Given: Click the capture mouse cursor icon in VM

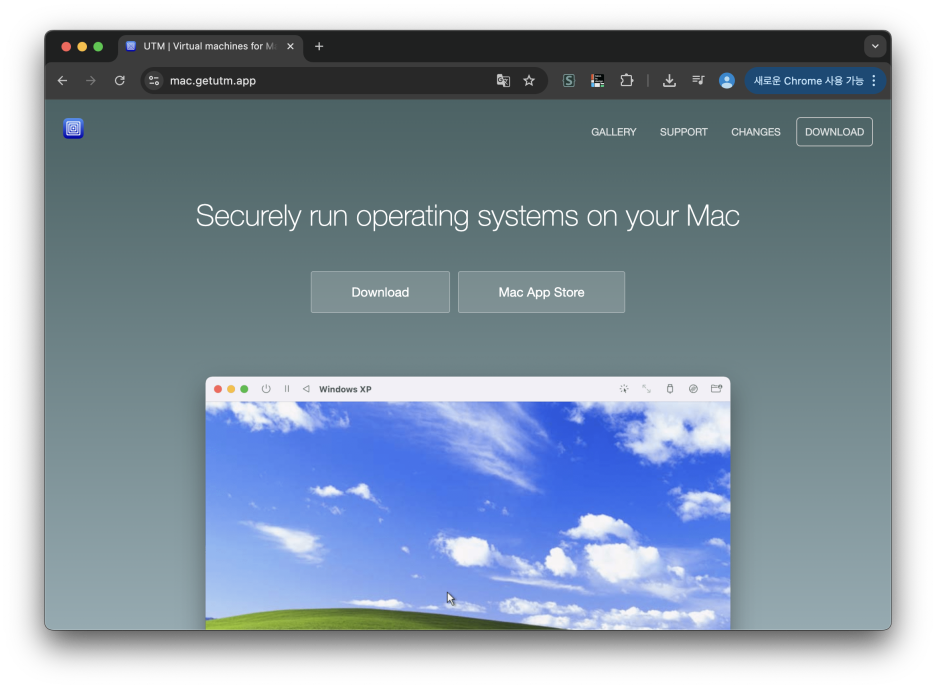Looking at the screenshot, I should (624, 389).
